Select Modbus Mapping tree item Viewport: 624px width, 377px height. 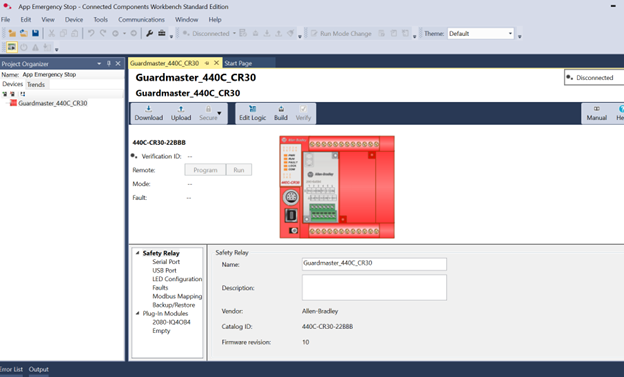point(177,296)
